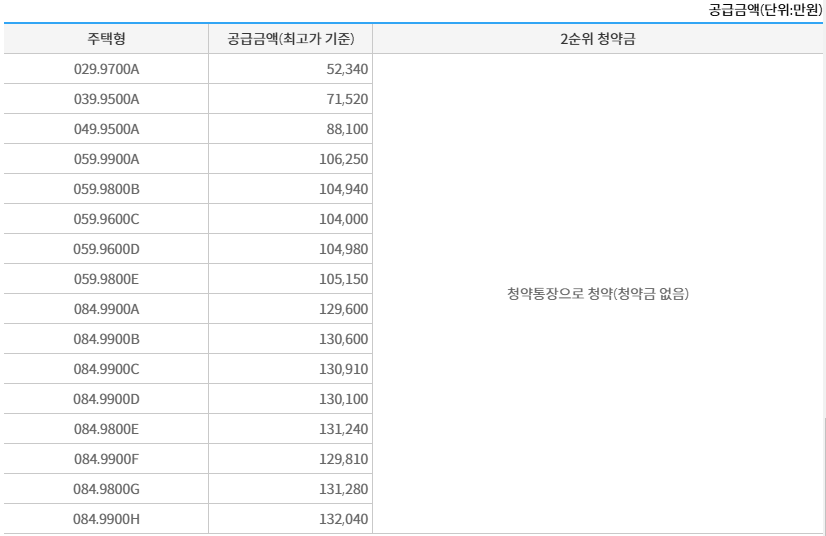Select the price 130,910
The height and width of the screenshot is (536, 826).
[343, 369]
